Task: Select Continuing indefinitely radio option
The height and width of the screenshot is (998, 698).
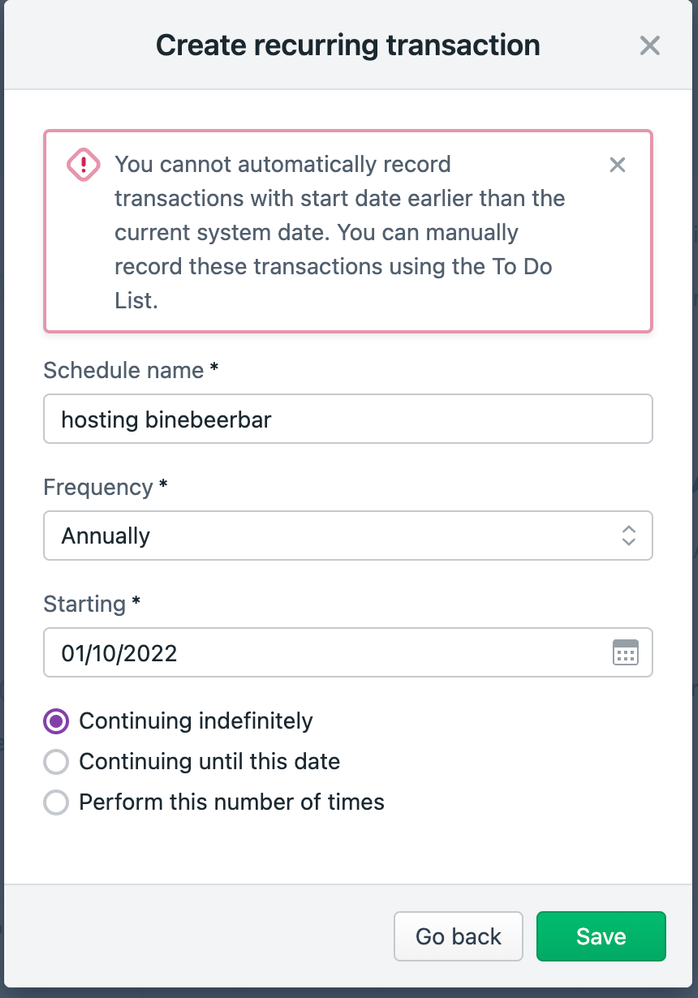Action: 57,721
